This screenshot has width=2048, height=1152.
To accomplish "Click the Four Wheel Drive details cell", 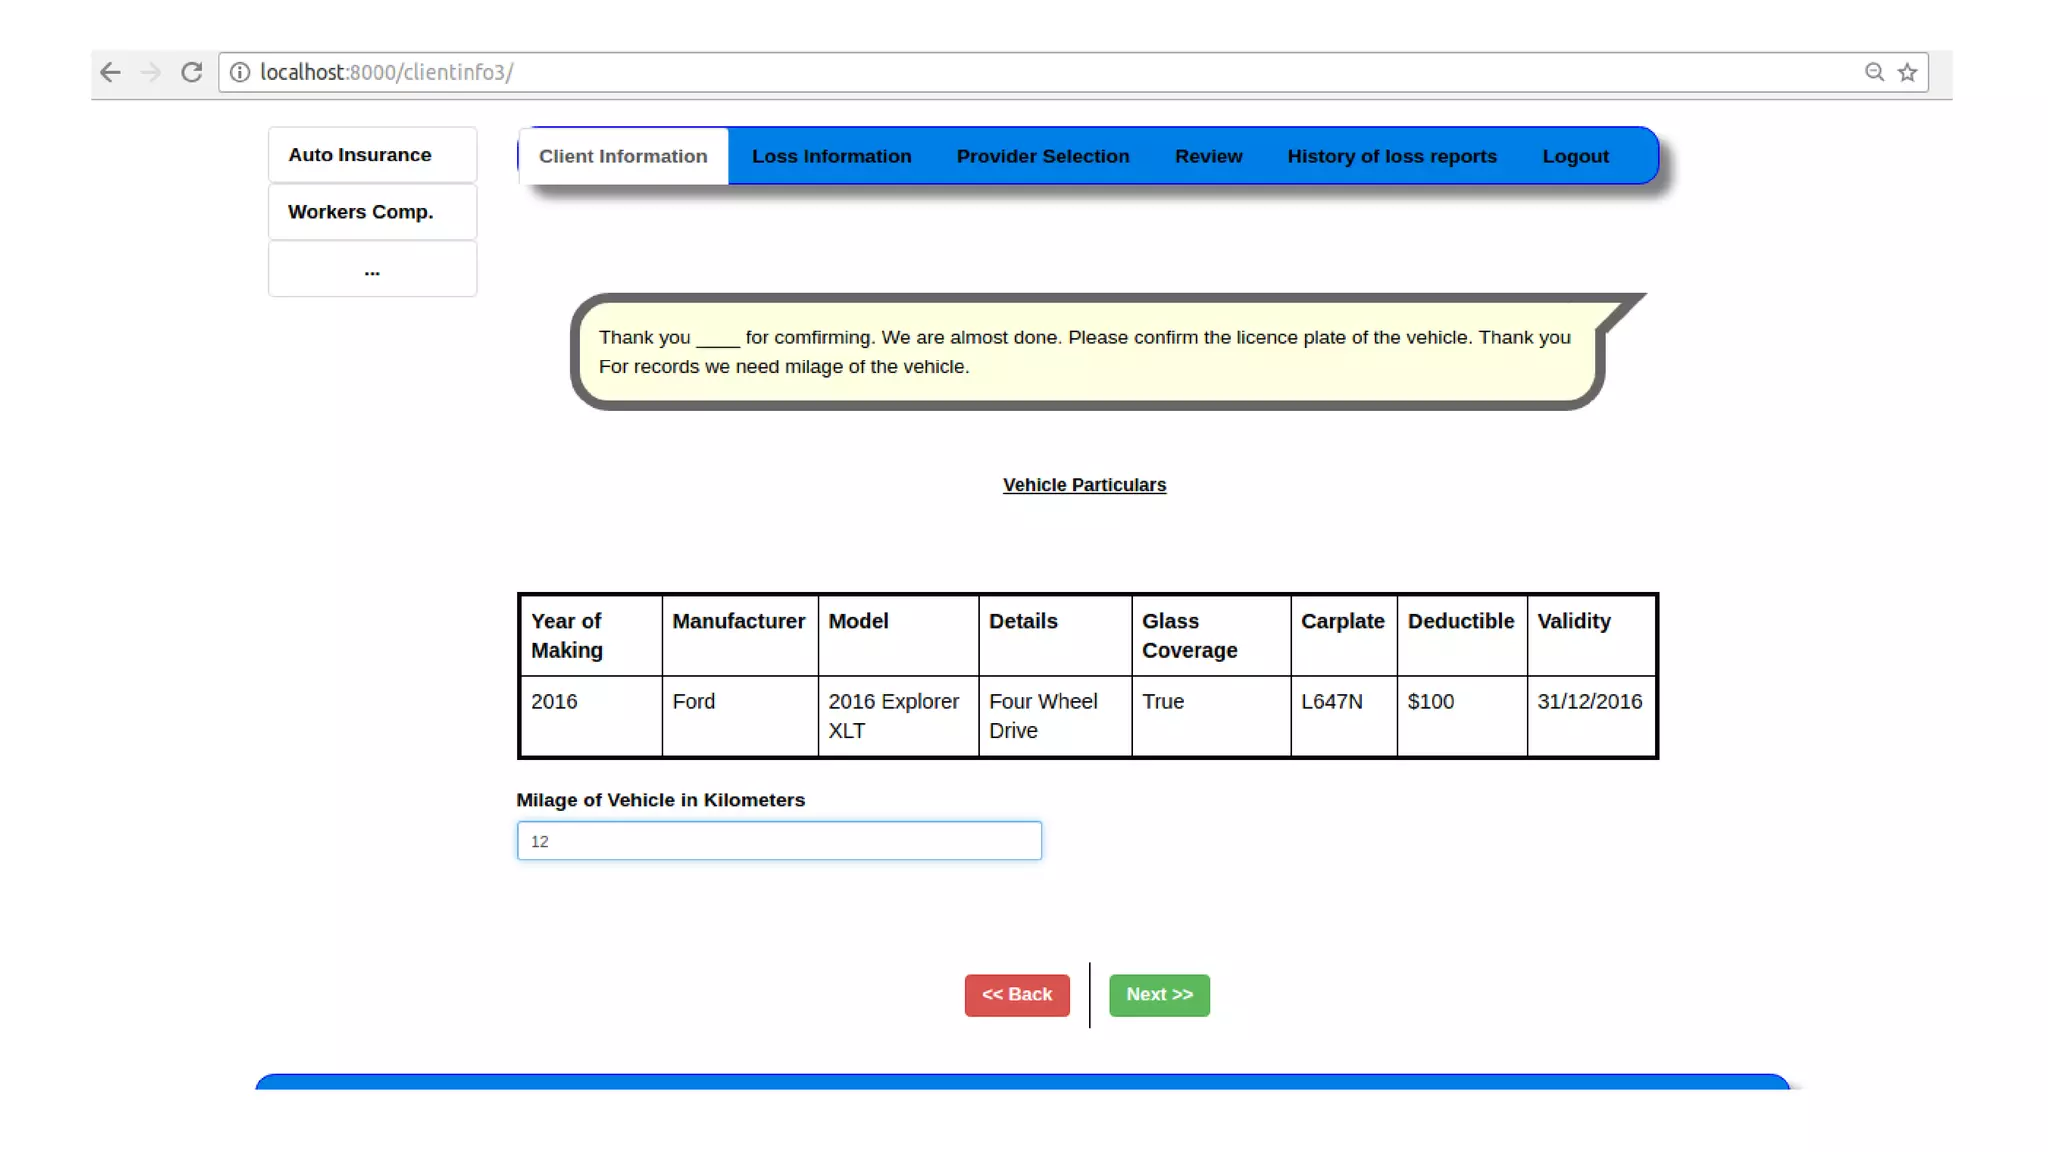I will click(x=1055, y=716).
